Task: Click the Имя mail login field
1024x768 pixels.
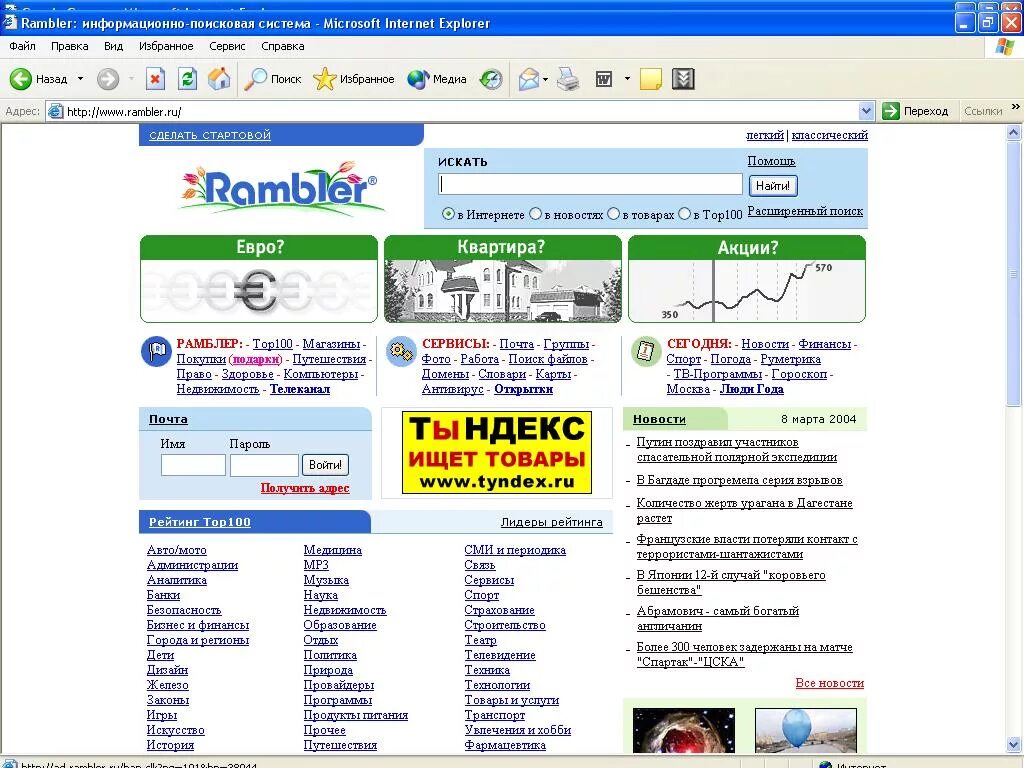Action: coord(193,465)
